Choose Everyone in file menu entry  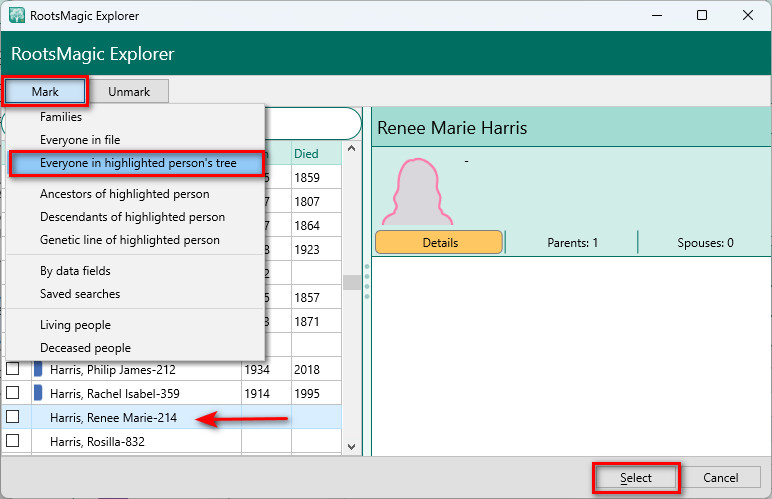click(x=80, y=140)
